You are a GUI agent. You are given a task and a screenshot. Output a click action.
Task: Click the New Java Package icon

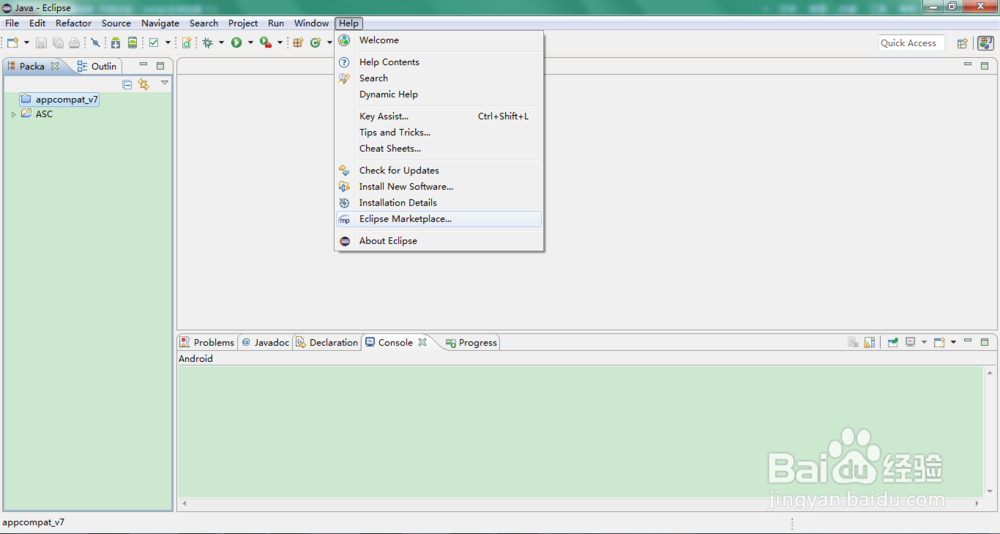click(298, 43)
